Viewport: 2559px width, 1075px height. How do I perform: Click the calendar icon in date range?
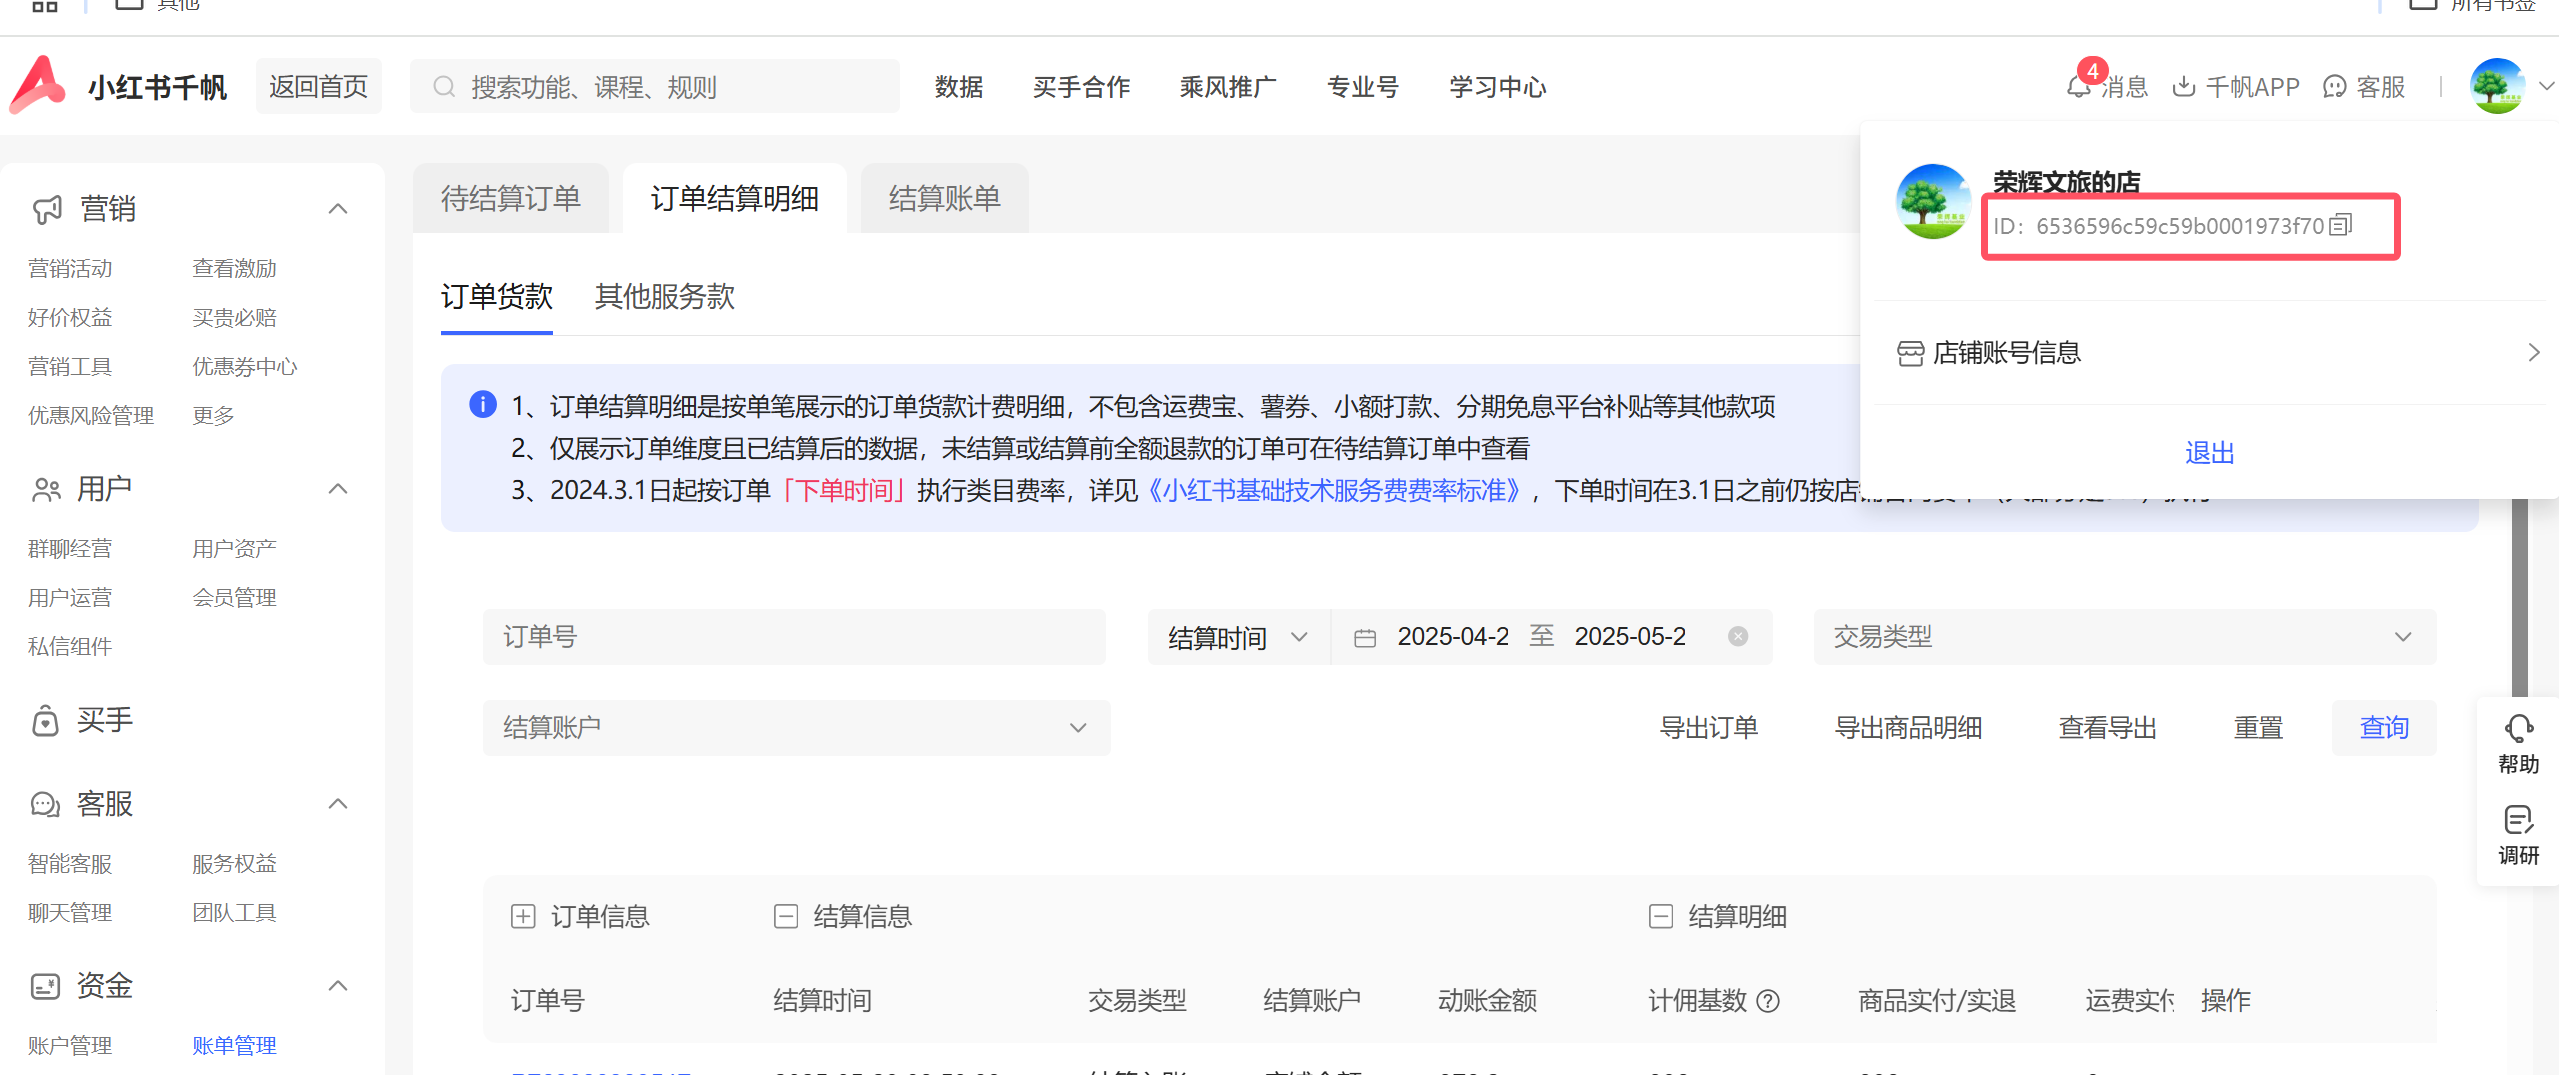(1365, 637)
